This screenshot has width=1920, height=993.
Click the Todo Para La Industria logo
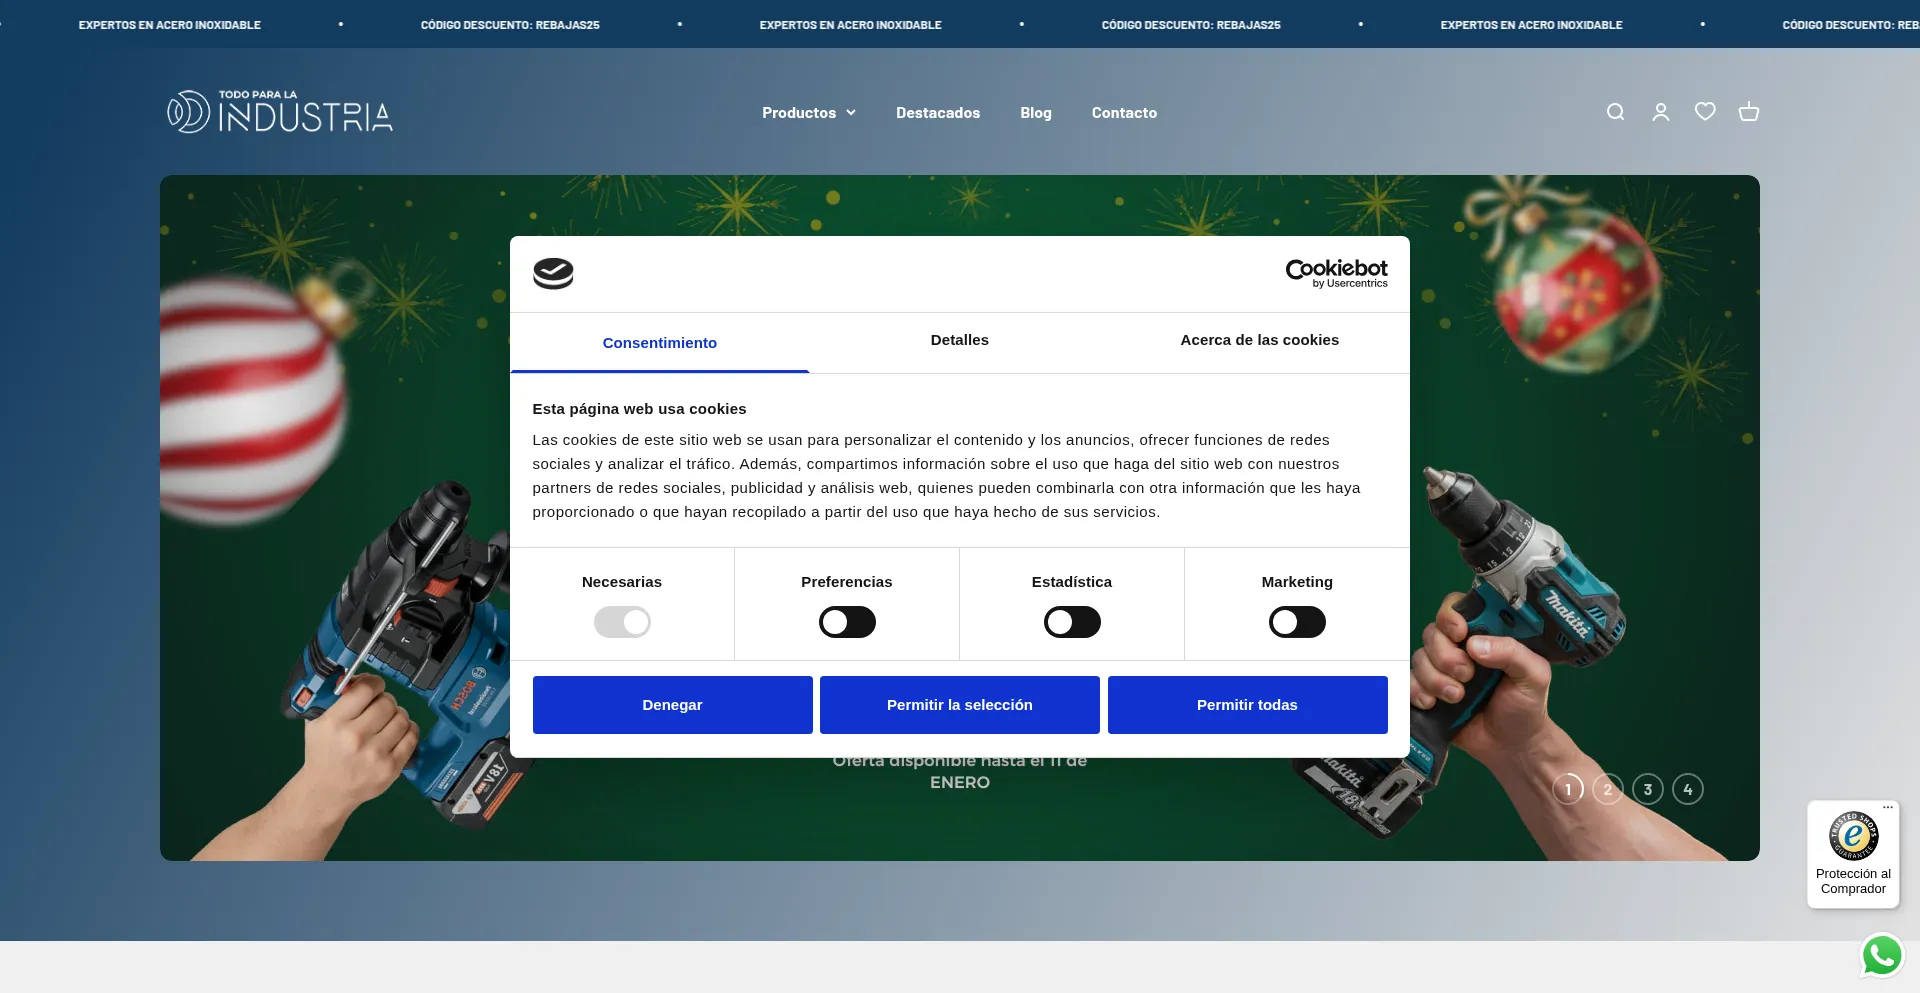280,111
